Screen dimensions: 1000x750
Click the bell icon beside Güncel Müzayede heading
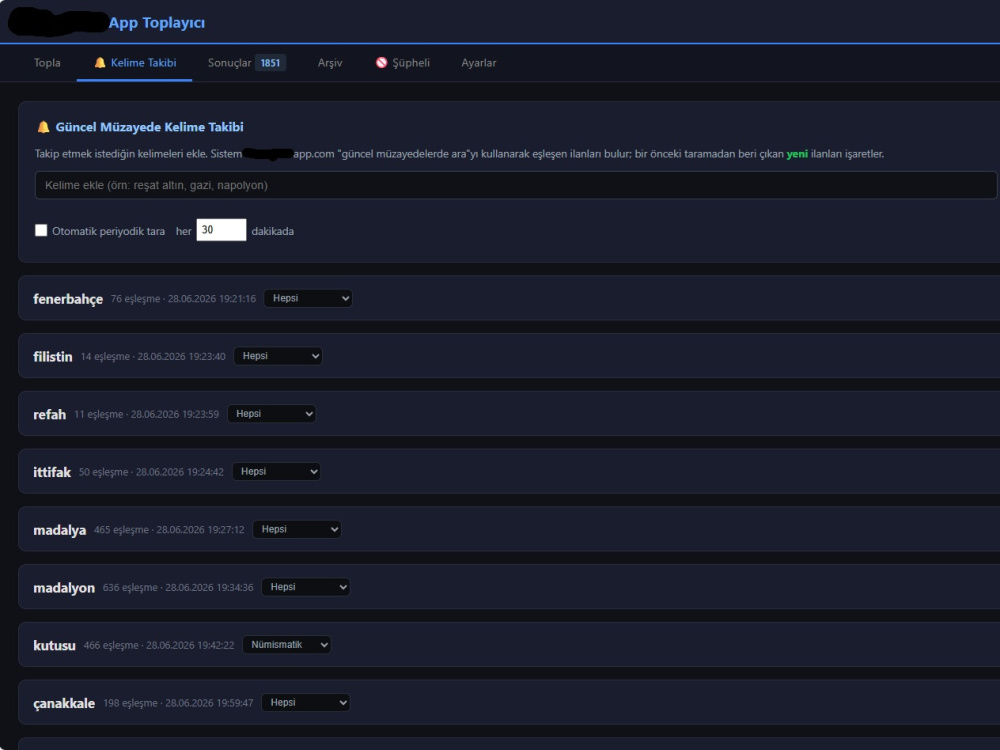pos(43,127)
